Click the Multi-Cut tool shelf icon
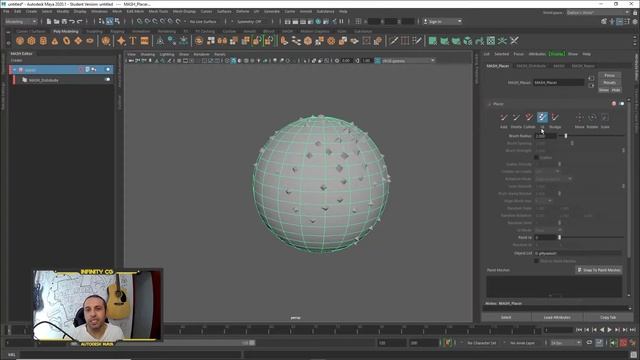Viewport: 640px width, 360px height. pyautogui.click(x=393, y=41)
